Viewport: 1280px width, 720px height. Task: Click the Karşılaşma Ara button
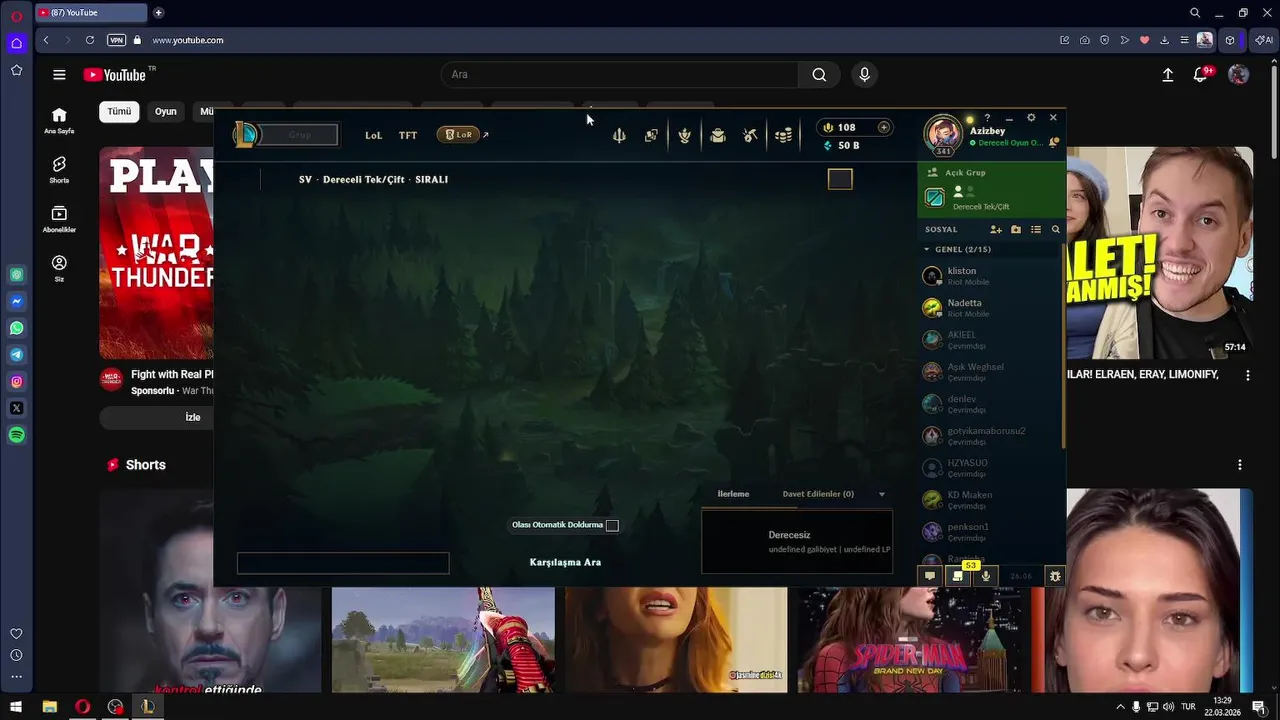[565, 562]
